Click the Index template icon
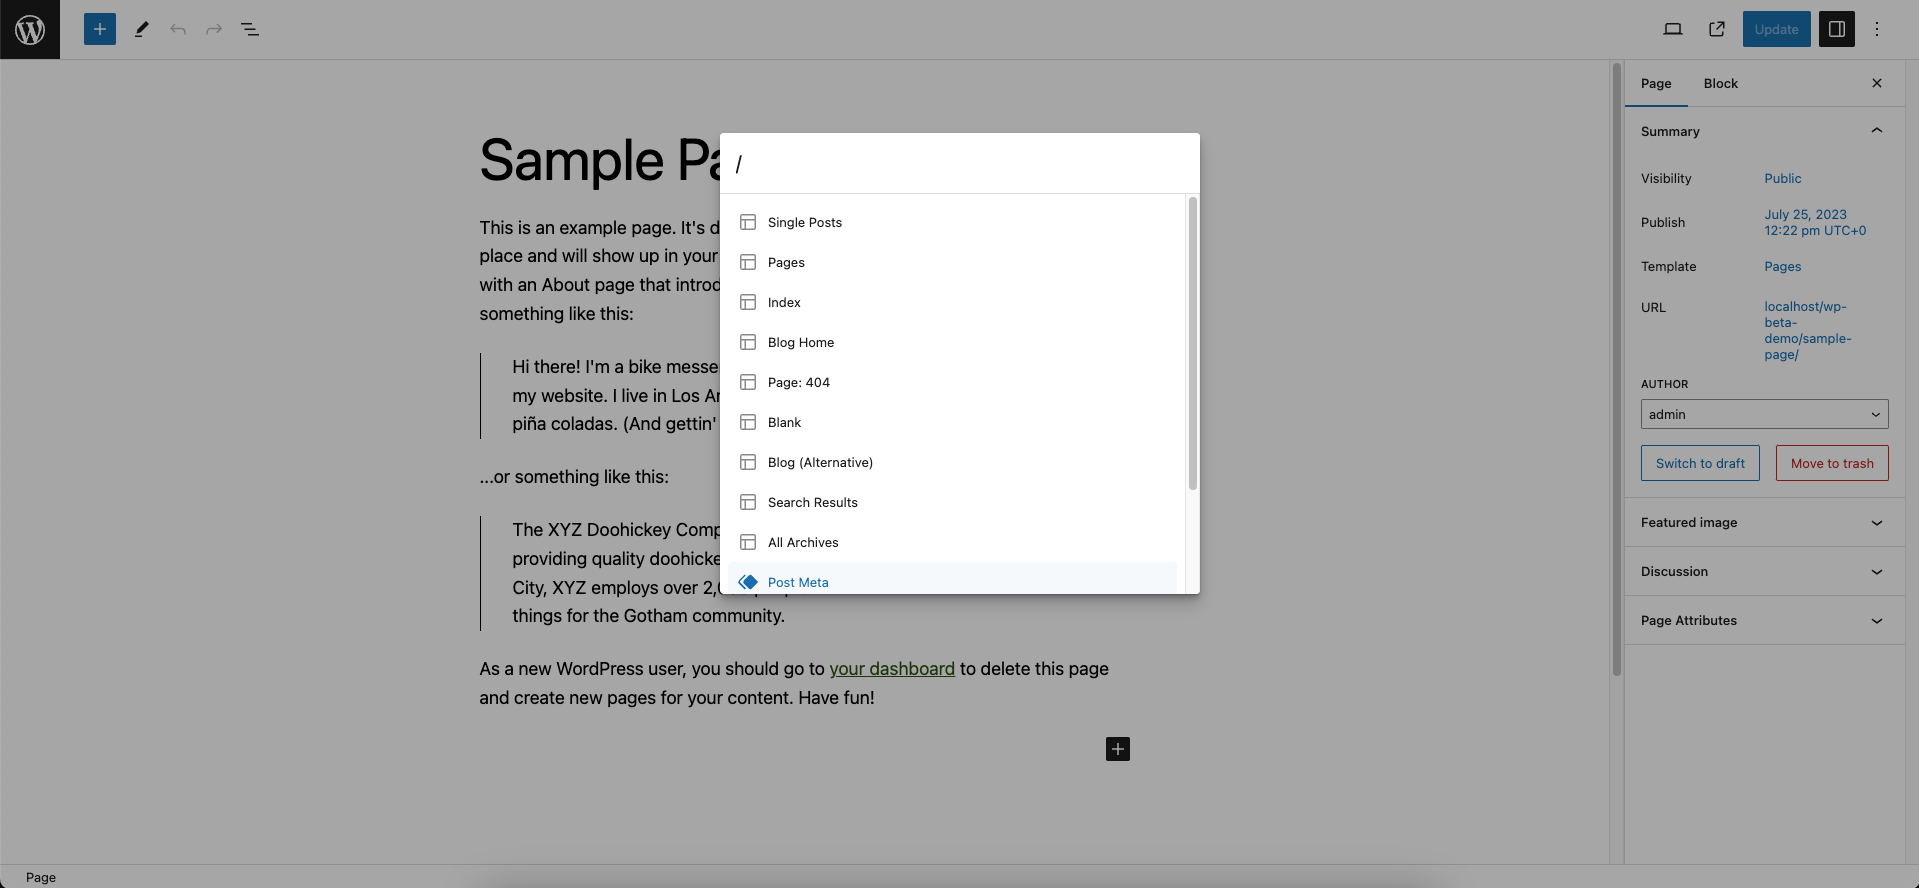Screen dimensions: 1919x888 tap(748, 302)
